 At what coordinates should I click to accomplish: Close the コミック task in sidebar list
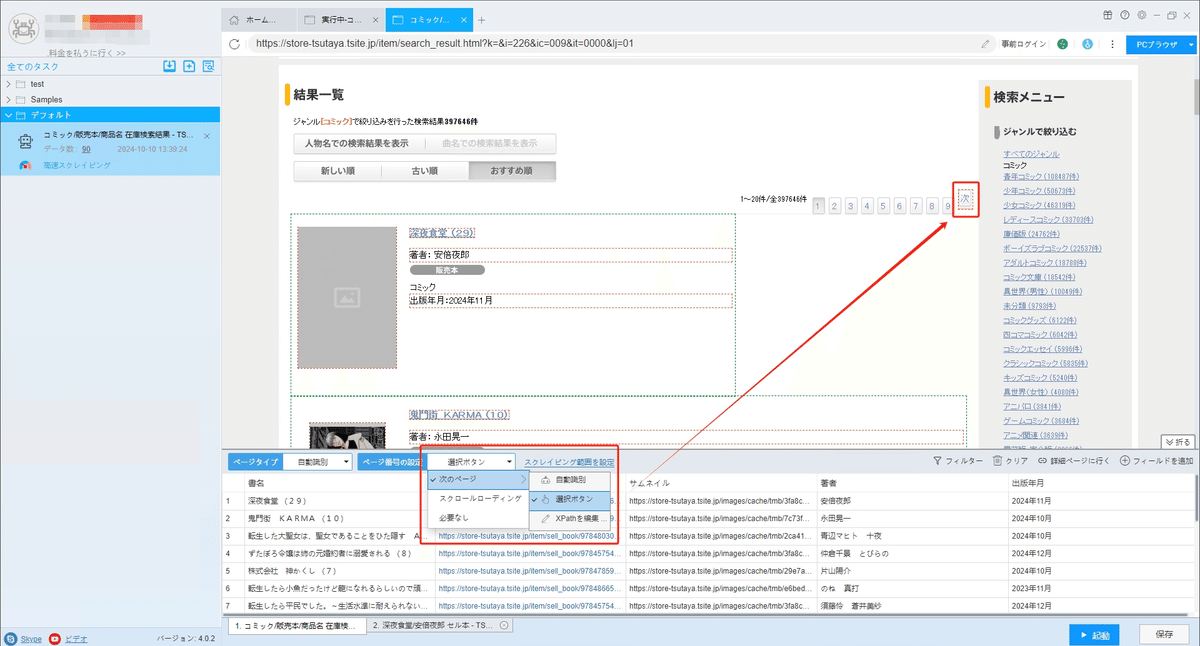point(207,135)
